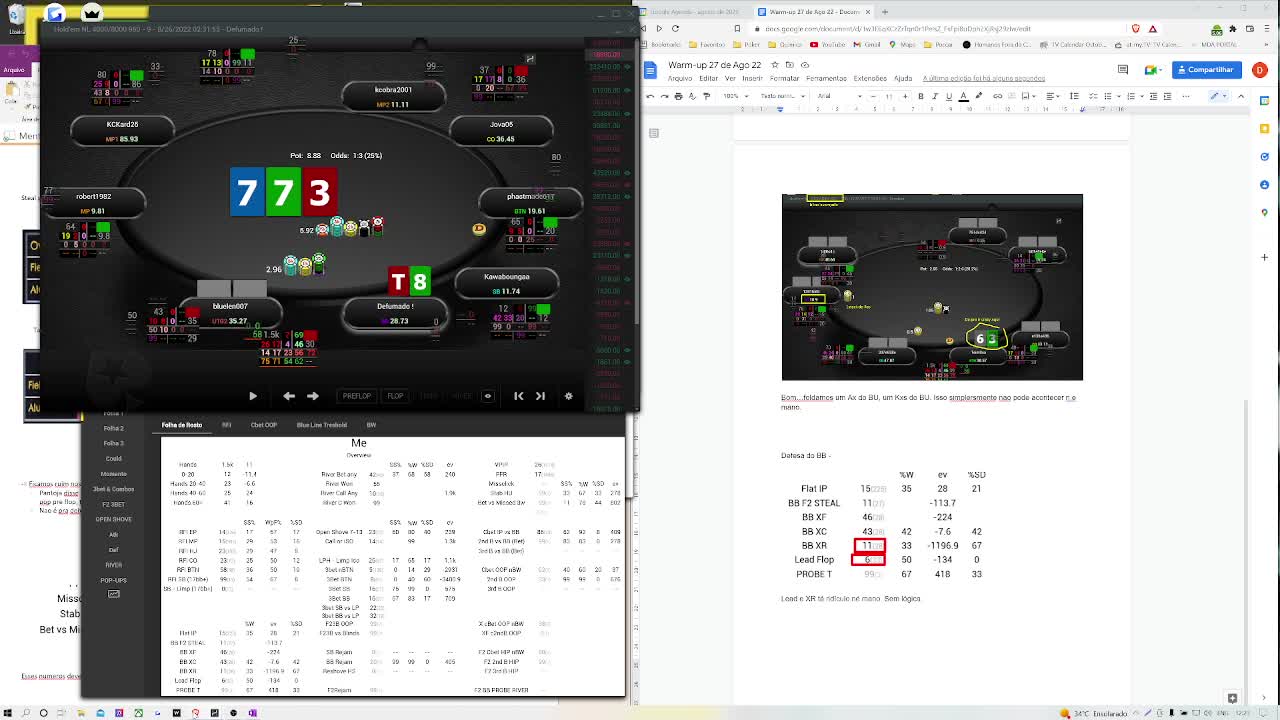Select F2 3BET sidebar item
Screen dimensions: 1280x720
click(114, 504)
